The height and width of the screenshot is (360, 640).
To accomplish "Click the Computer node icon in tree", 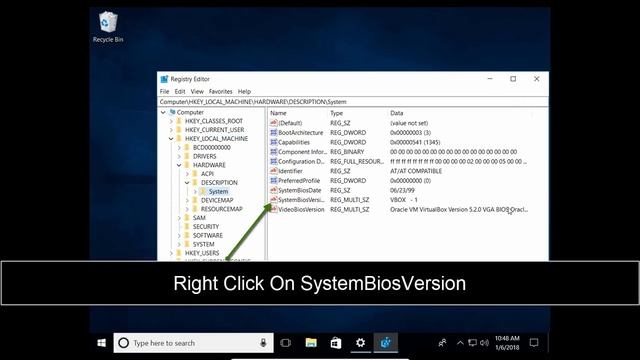I will 172,112.
